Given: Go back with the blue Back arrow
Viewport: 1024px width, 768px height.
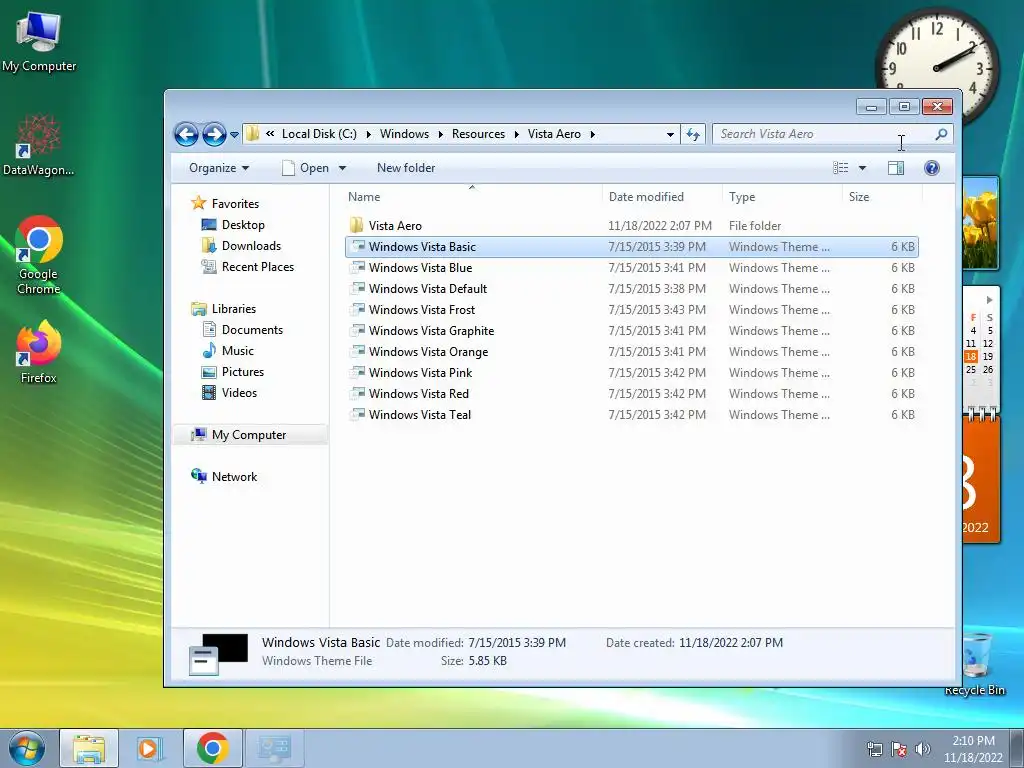Looking at the screenshot, I should click(186, 135).
